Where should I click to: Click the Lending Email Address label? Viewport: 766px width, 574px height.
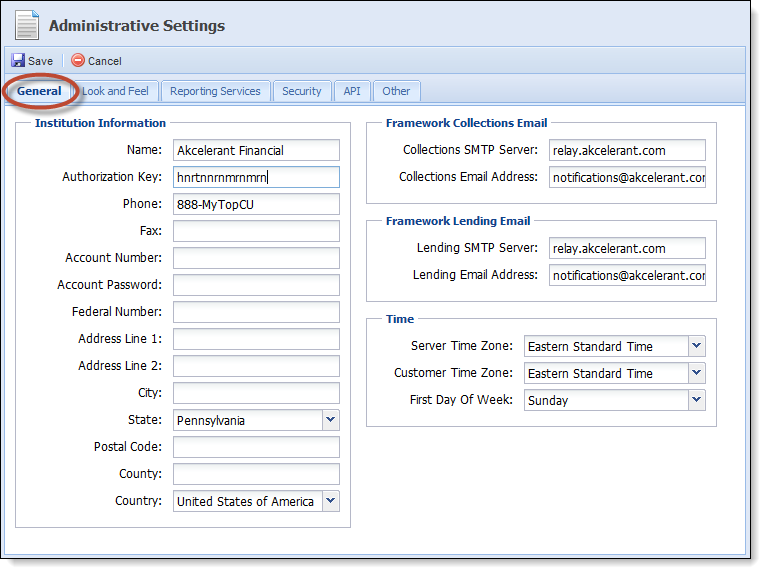click(475, 275)
